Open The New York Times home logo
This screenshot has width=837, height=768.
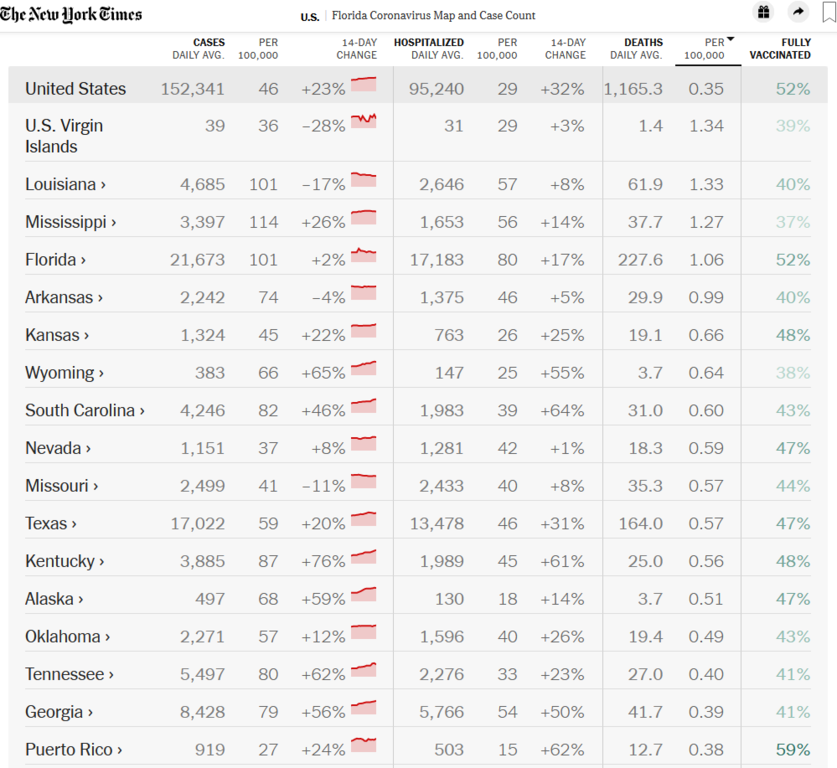tap(71, 14)
